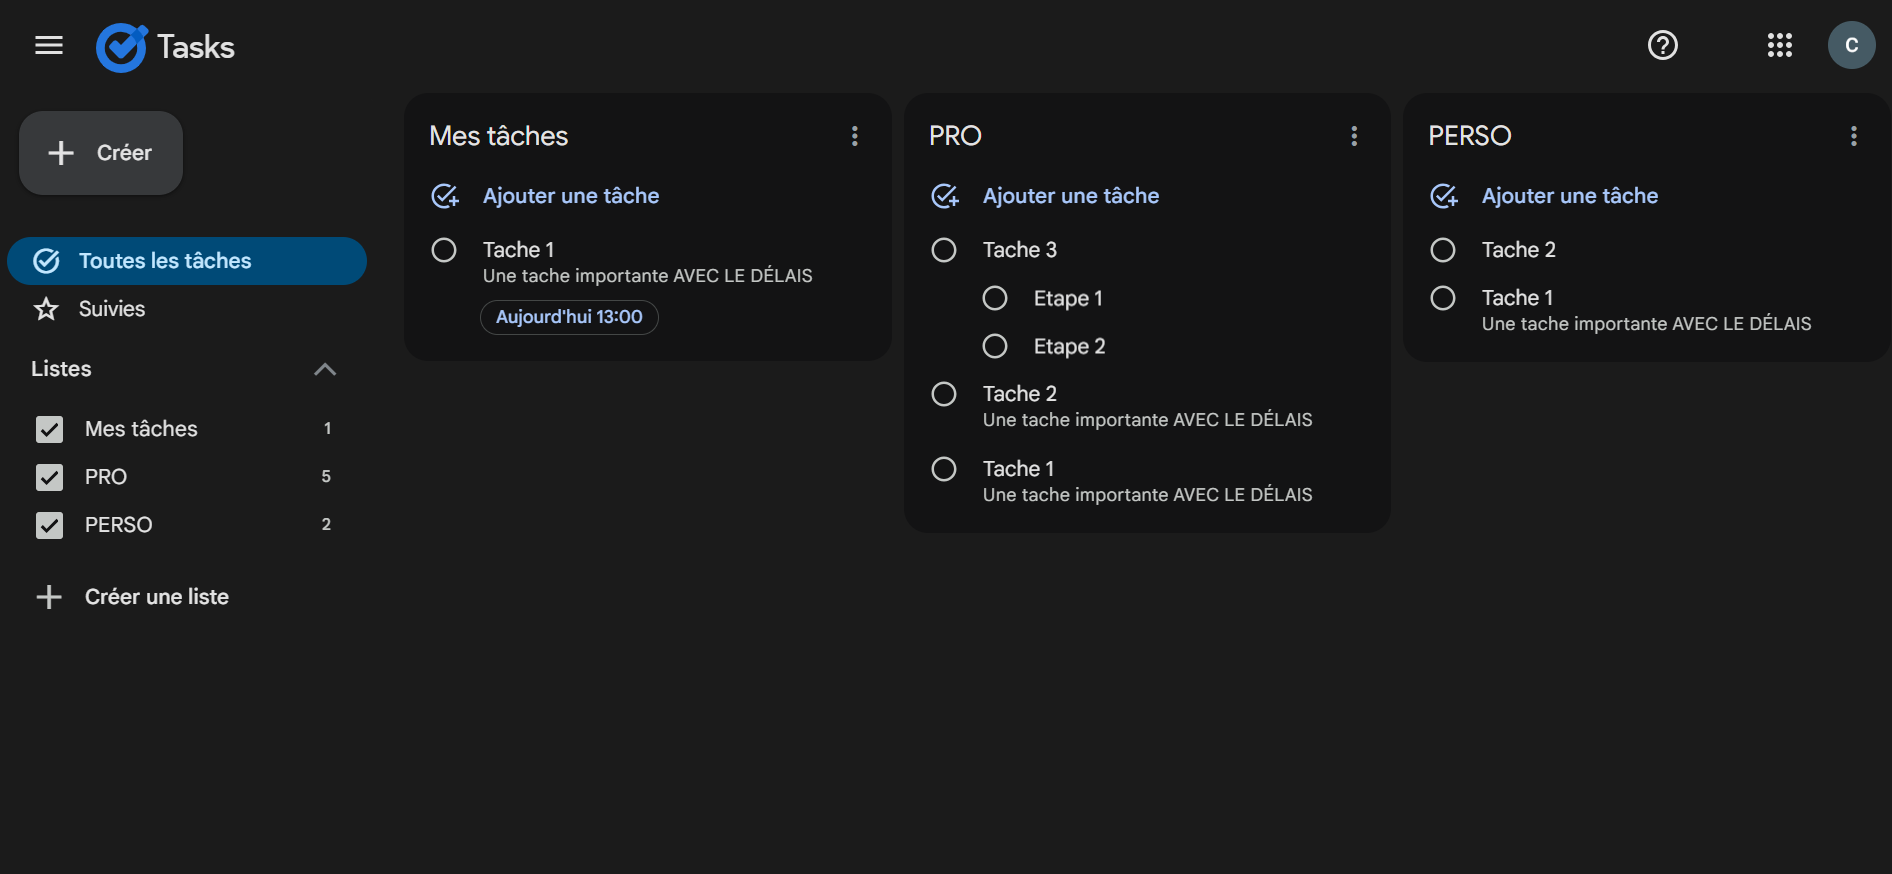Mark Tache 1 complete in PRO
1892x874 pixels.
pos(944,469)
